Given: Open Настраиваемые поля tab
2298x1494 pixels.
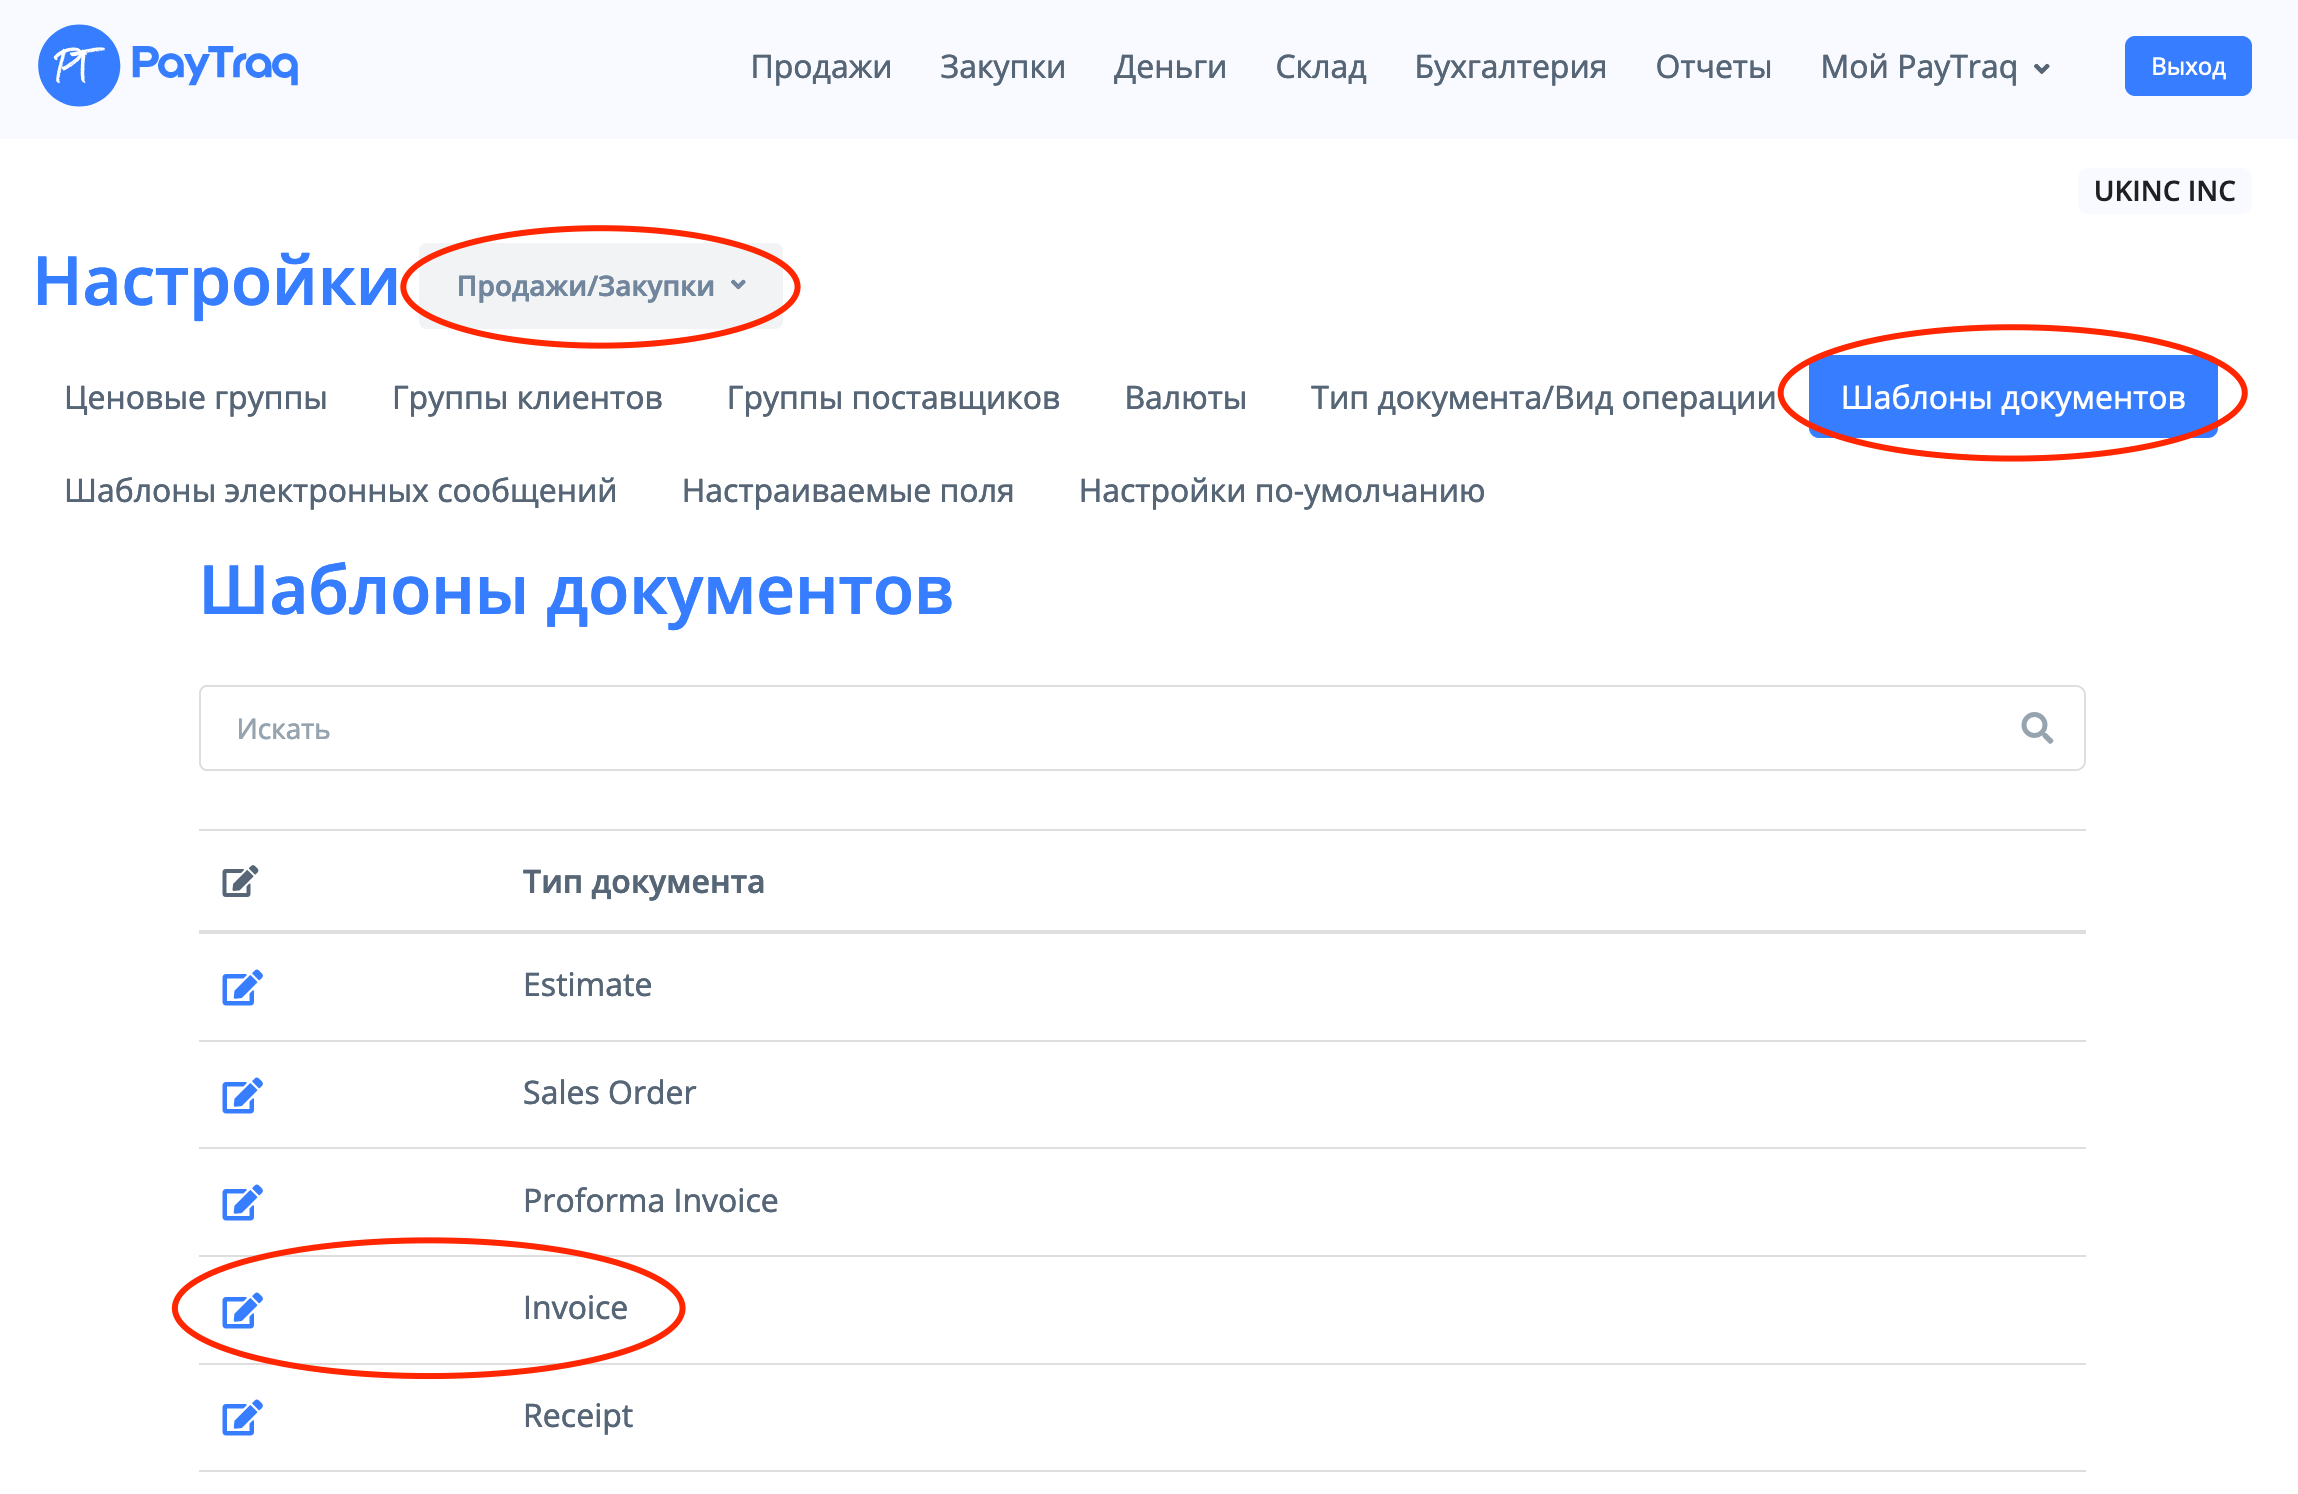Looking at the screenshot, I should pyautogui.click(x=847, y=491).
